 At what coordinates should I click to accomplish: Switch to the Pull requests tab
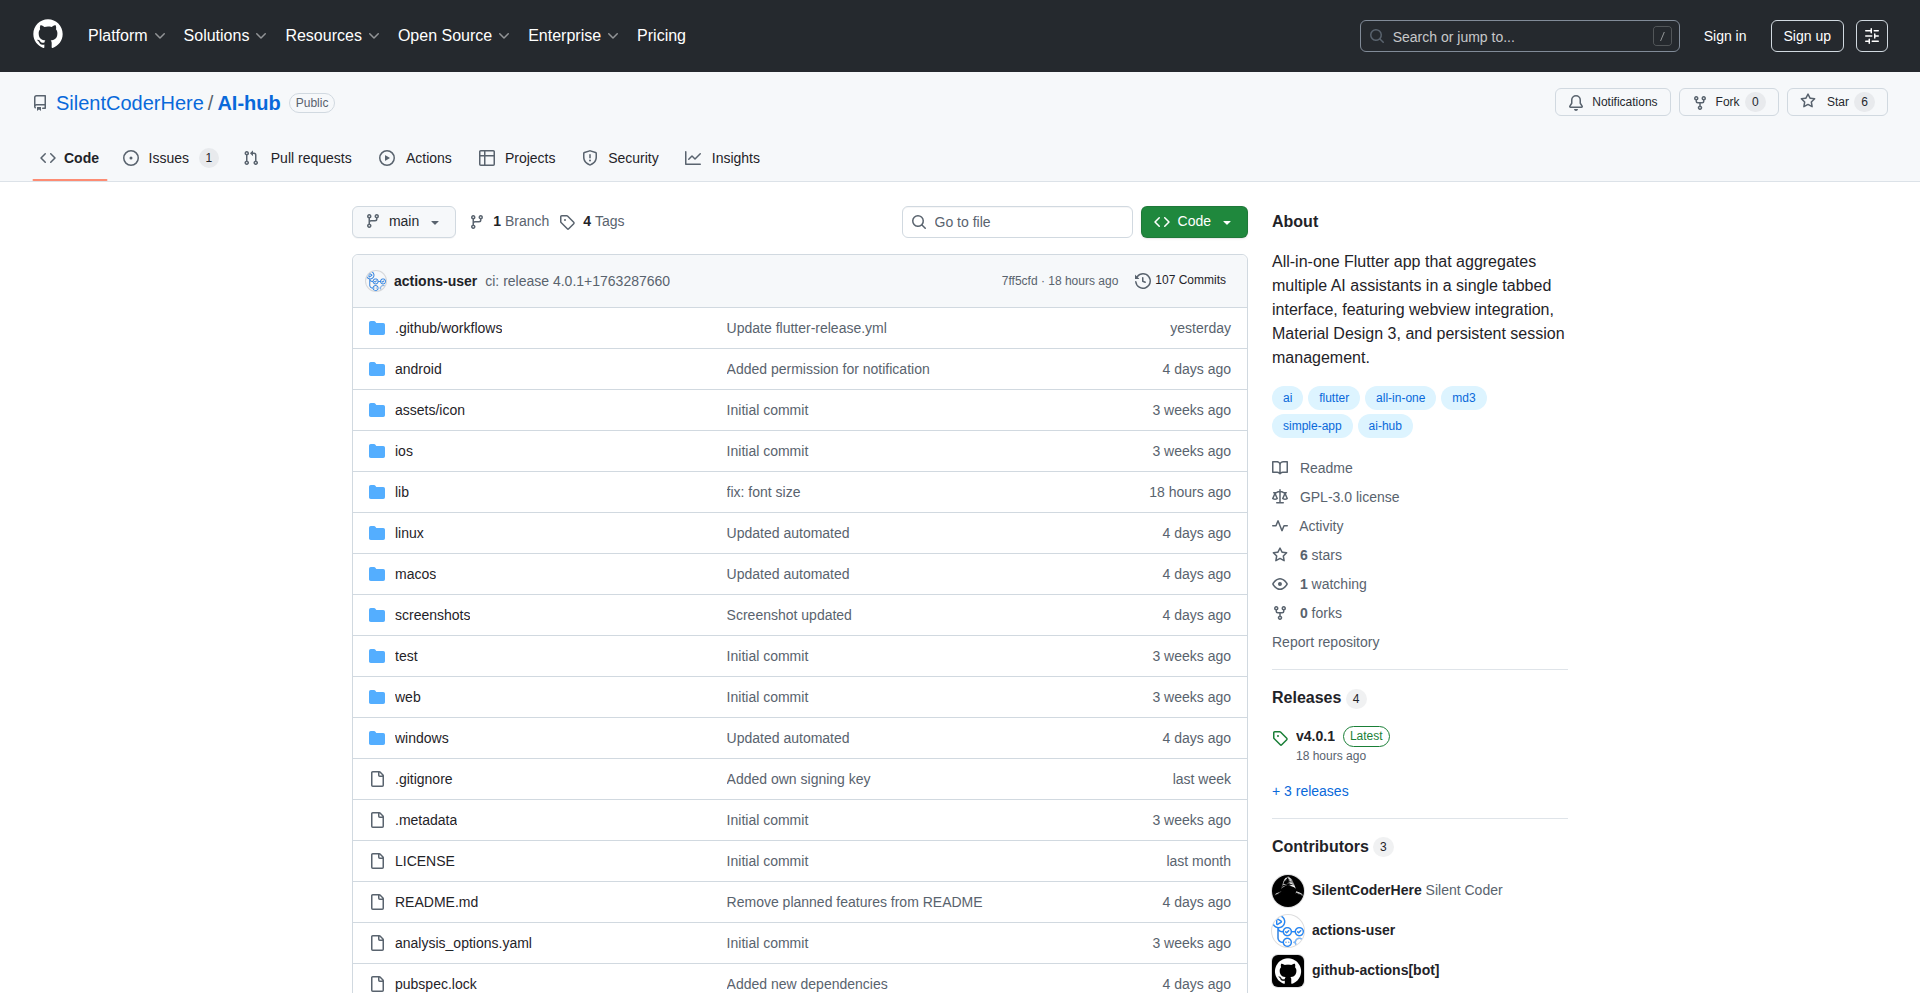[x=298, y=158]
